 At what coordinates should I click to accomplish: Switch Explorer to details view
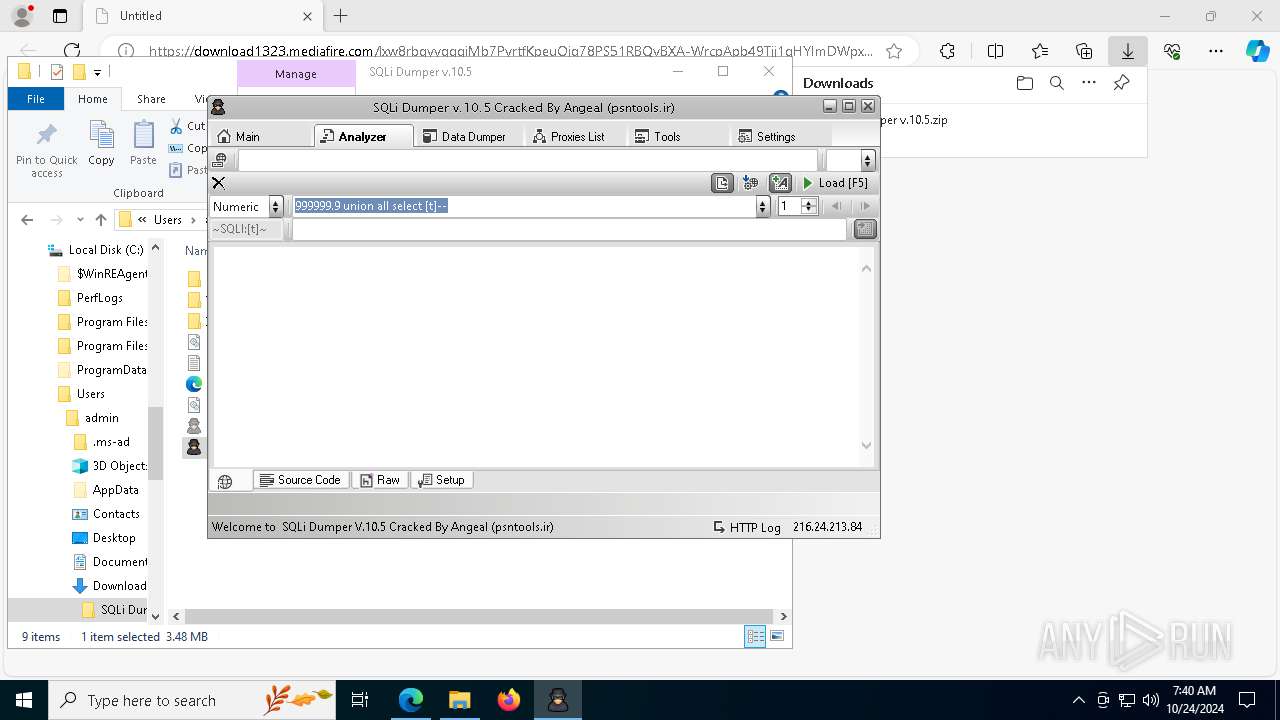(x=755, y=637)
